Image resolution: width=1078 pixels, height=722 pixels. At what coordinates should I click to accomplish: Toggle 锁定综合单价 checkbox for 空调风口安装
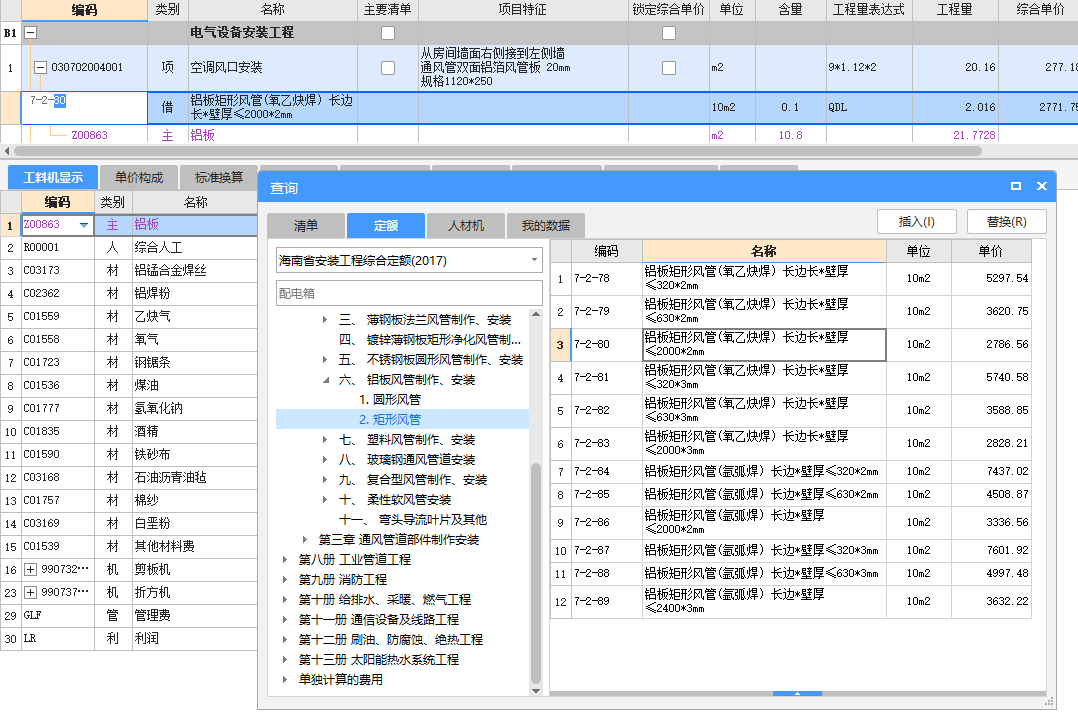tap(668, 68)
